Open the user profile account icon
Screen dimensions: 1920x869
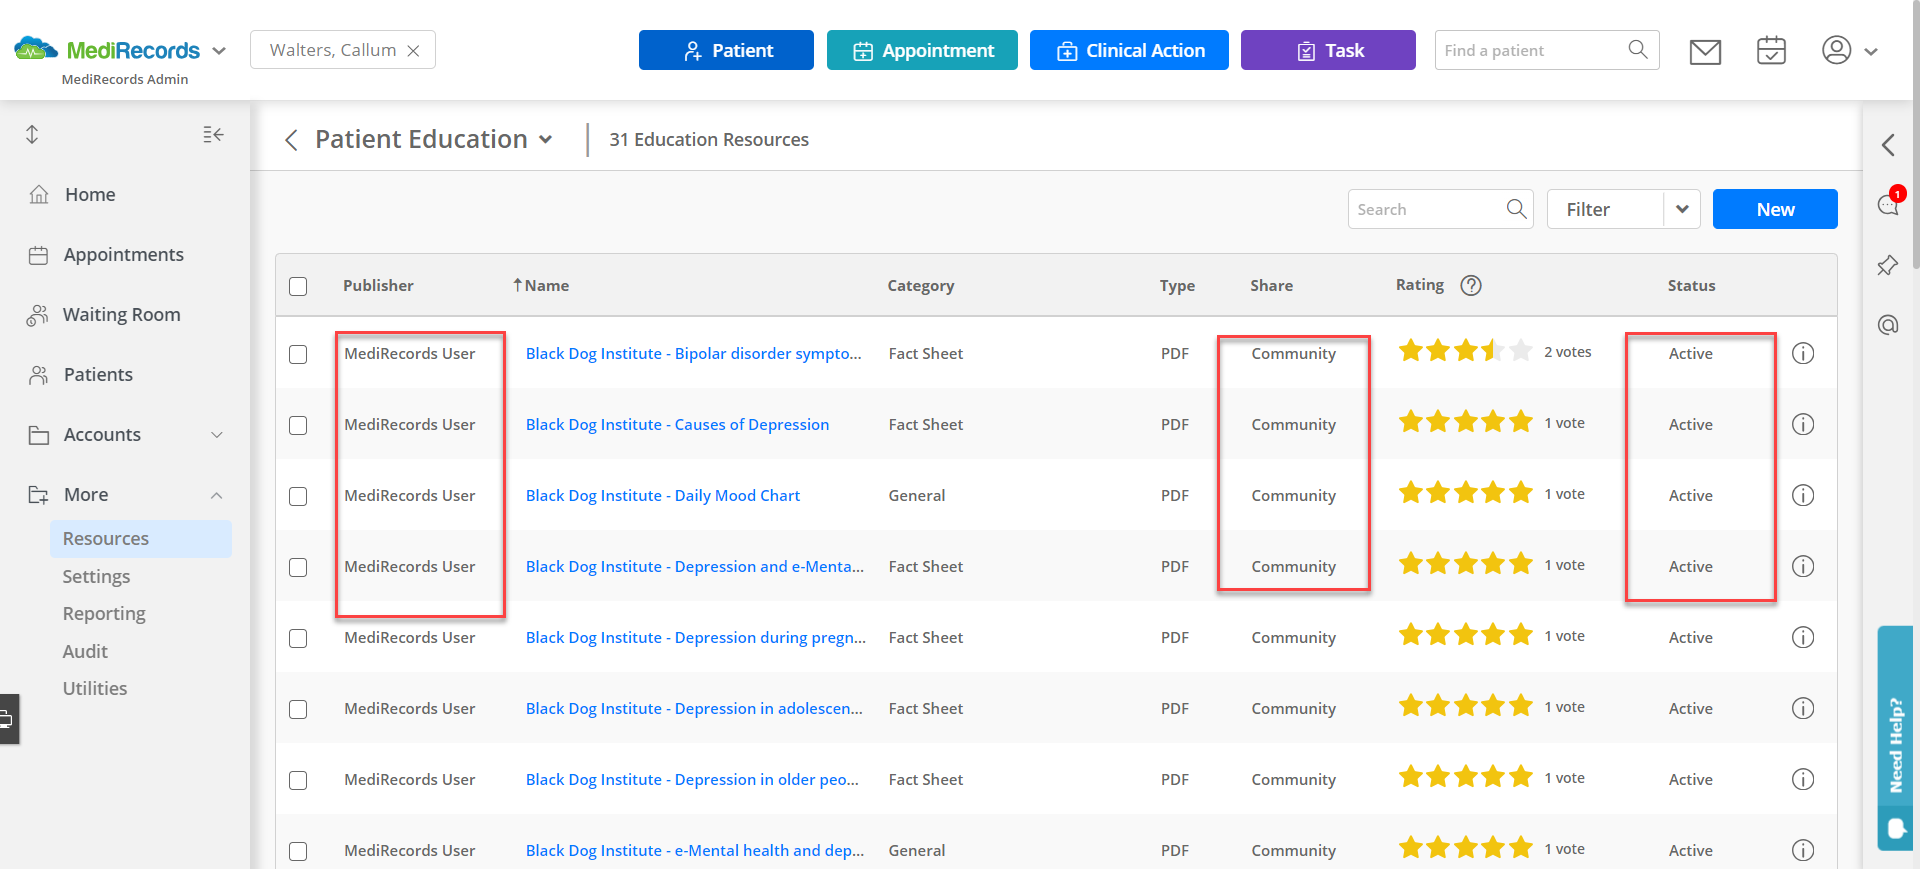pos(1836,50)
